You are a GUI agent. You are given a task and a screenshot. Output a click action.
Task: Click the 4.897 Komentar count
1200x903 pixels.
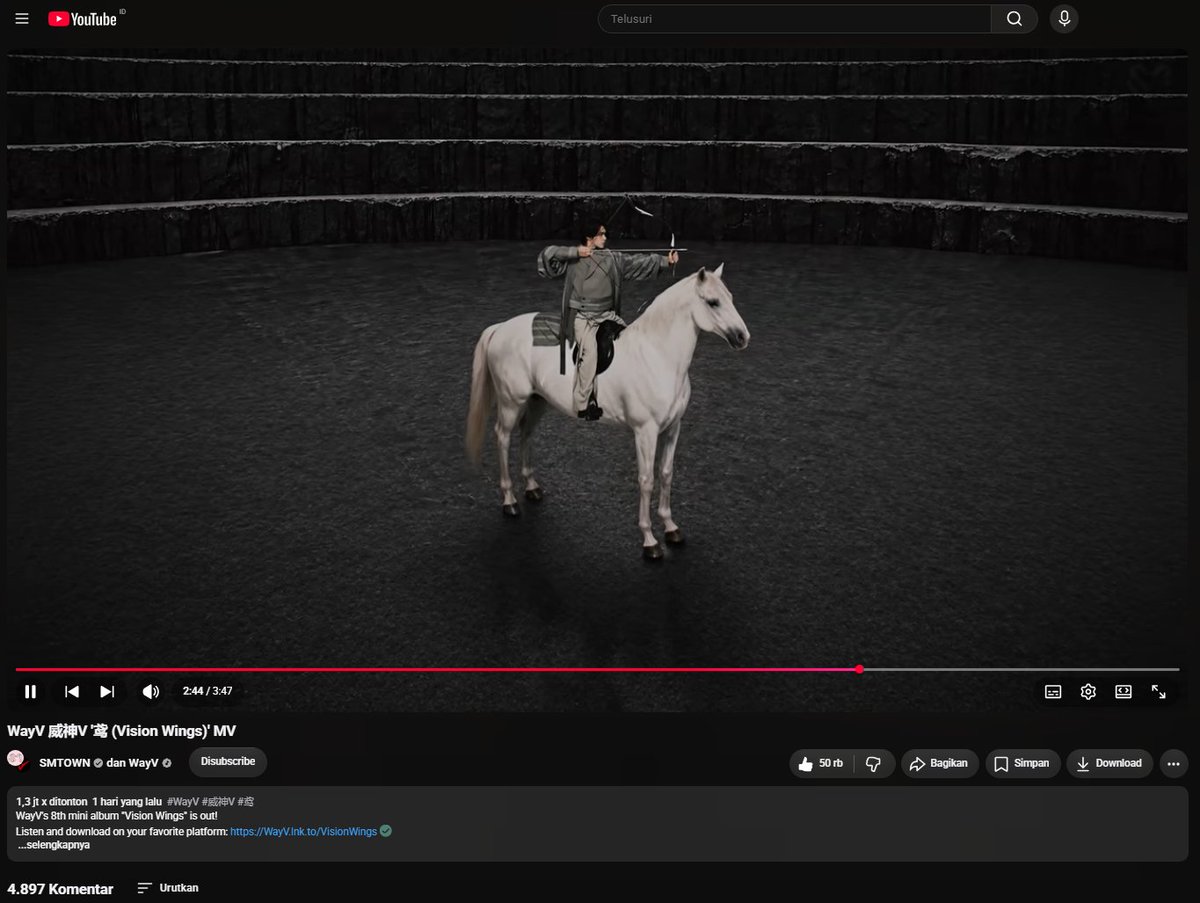point(60,889)
